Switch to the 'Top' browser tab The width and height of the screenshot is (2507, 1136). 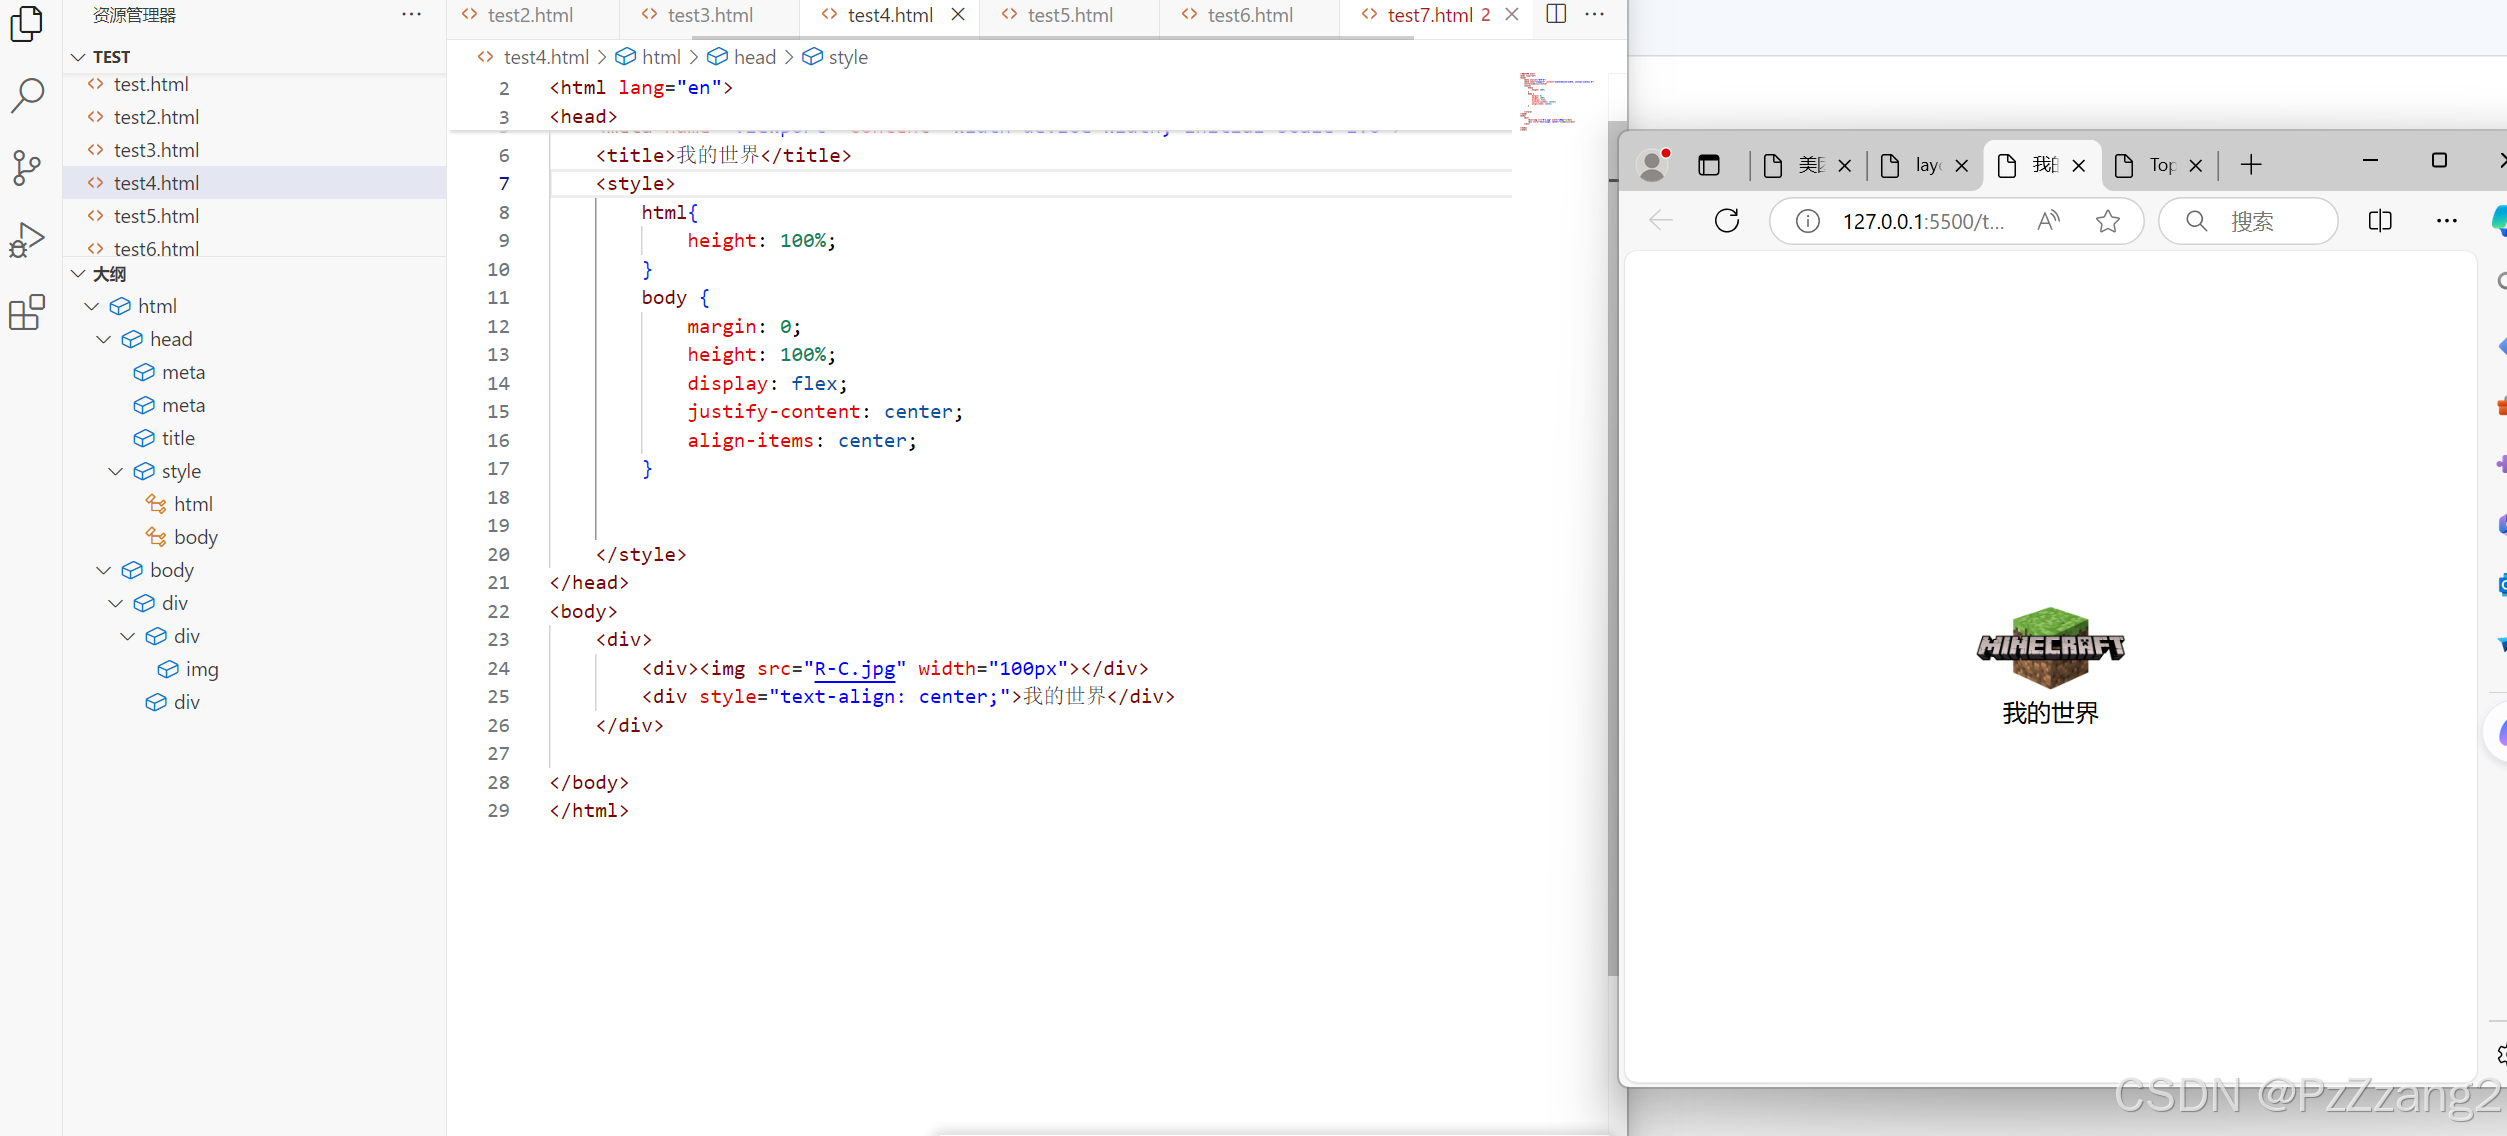(2160, 165)
